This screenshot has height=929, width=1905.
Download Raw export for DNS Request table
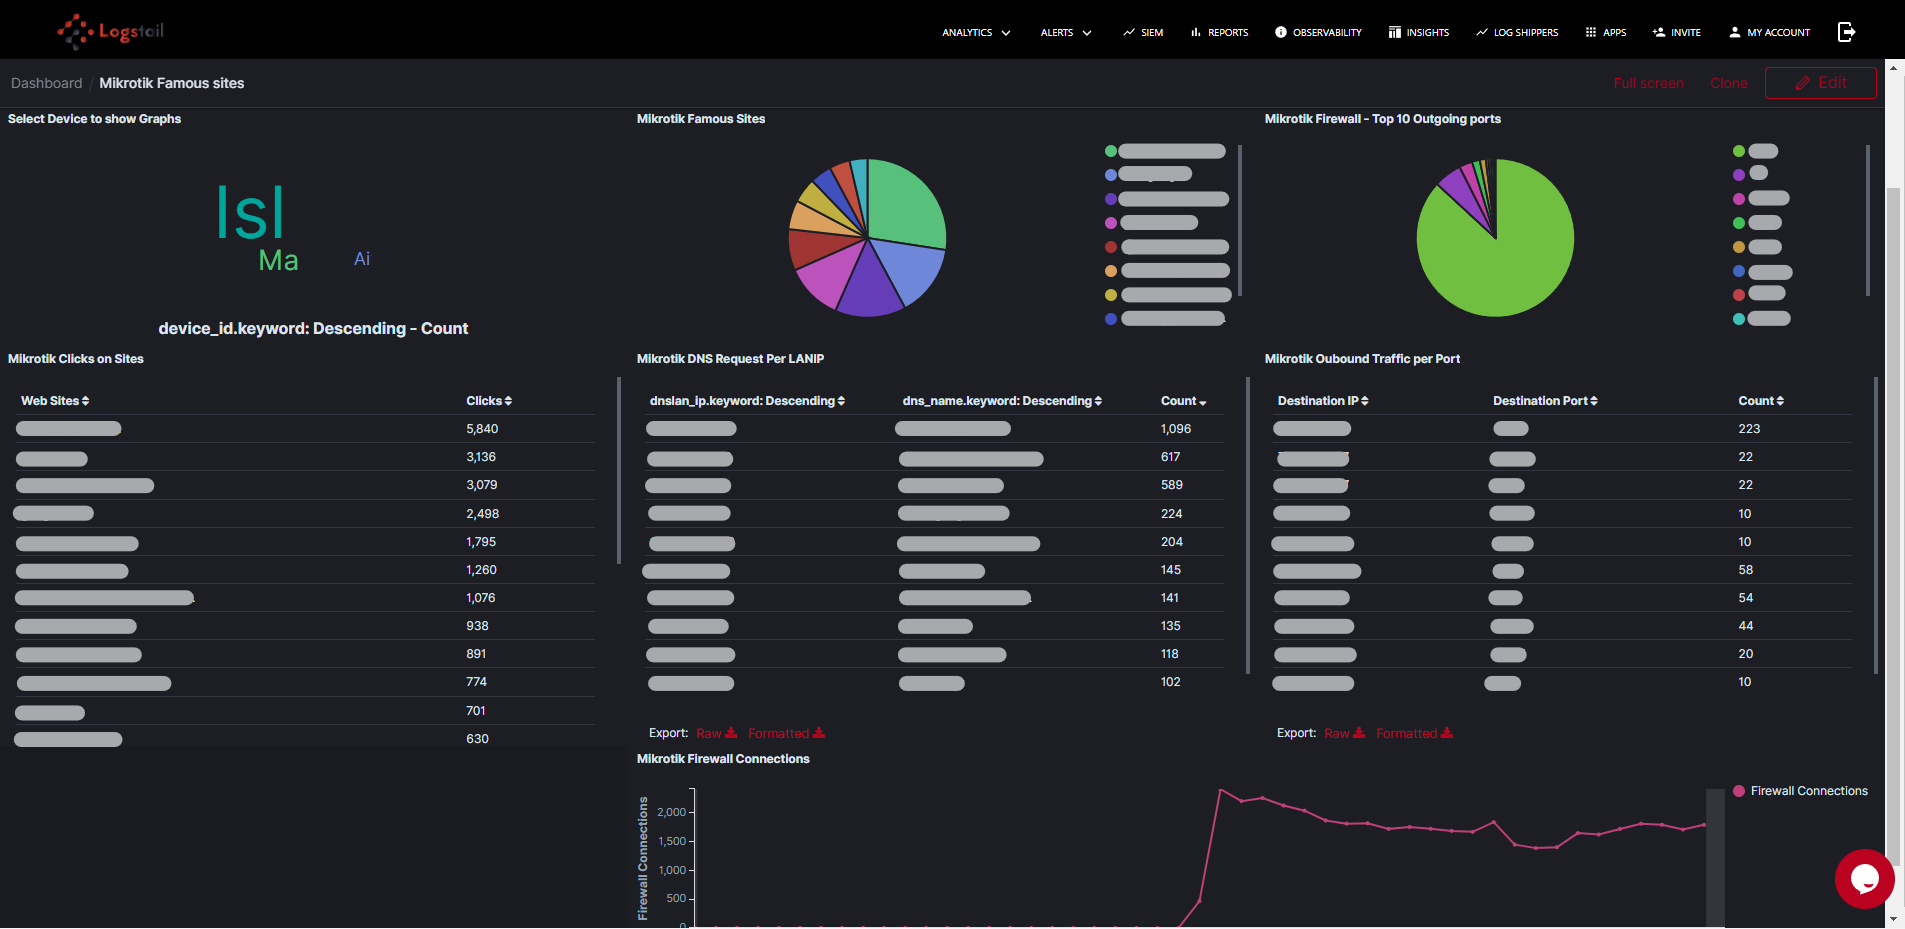[717, 733]
